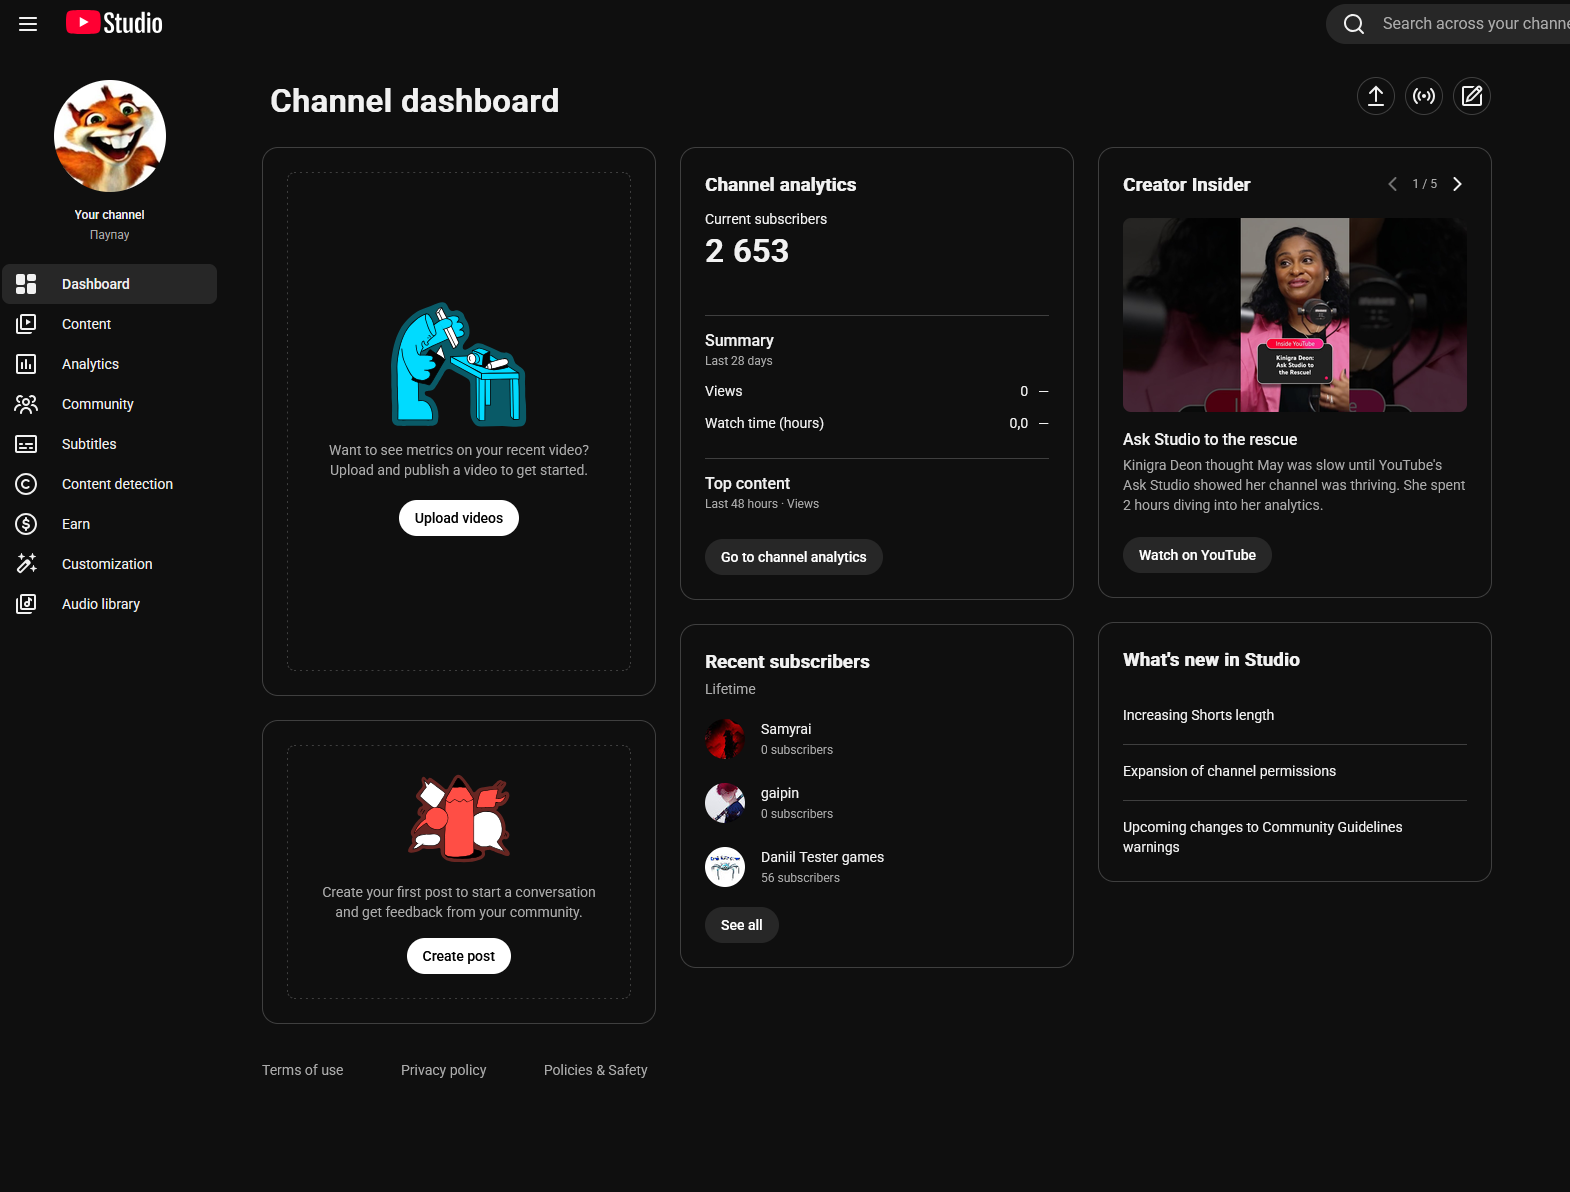Viewport: 1570px width, 1192px height.
Task: Click the Watch time (hours) row
Action: click(877, 423)
